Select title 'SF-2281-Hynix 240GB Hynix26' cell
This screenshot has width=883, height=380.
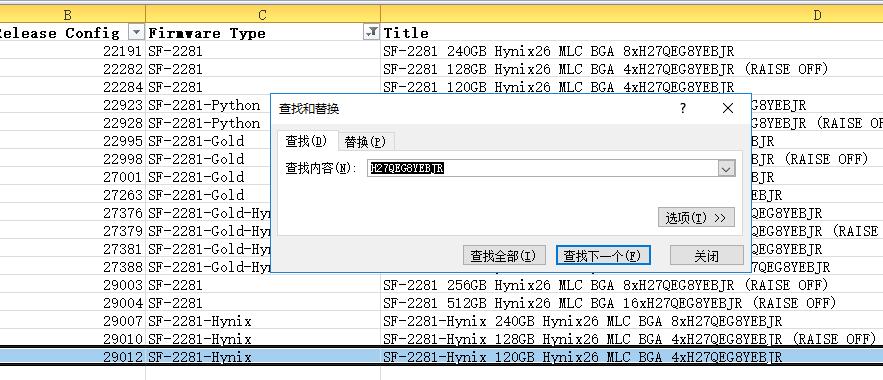tap(632, 321)
